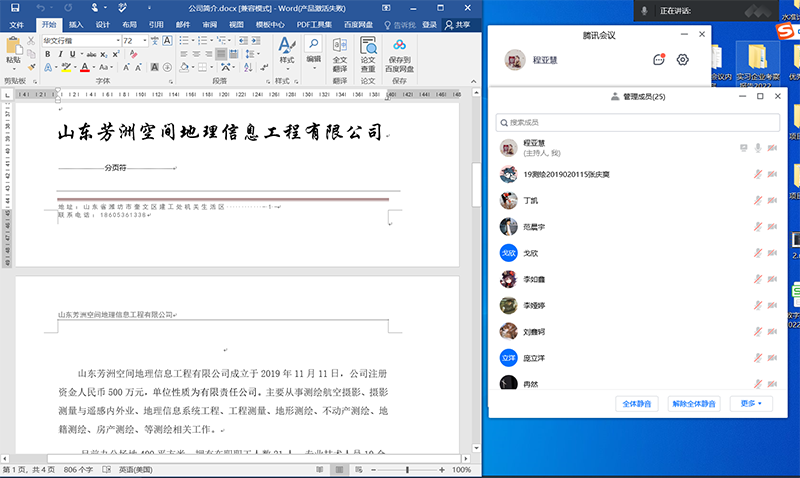Click the zoom slider in status bar
800x478 pixels.
(407, 469)
